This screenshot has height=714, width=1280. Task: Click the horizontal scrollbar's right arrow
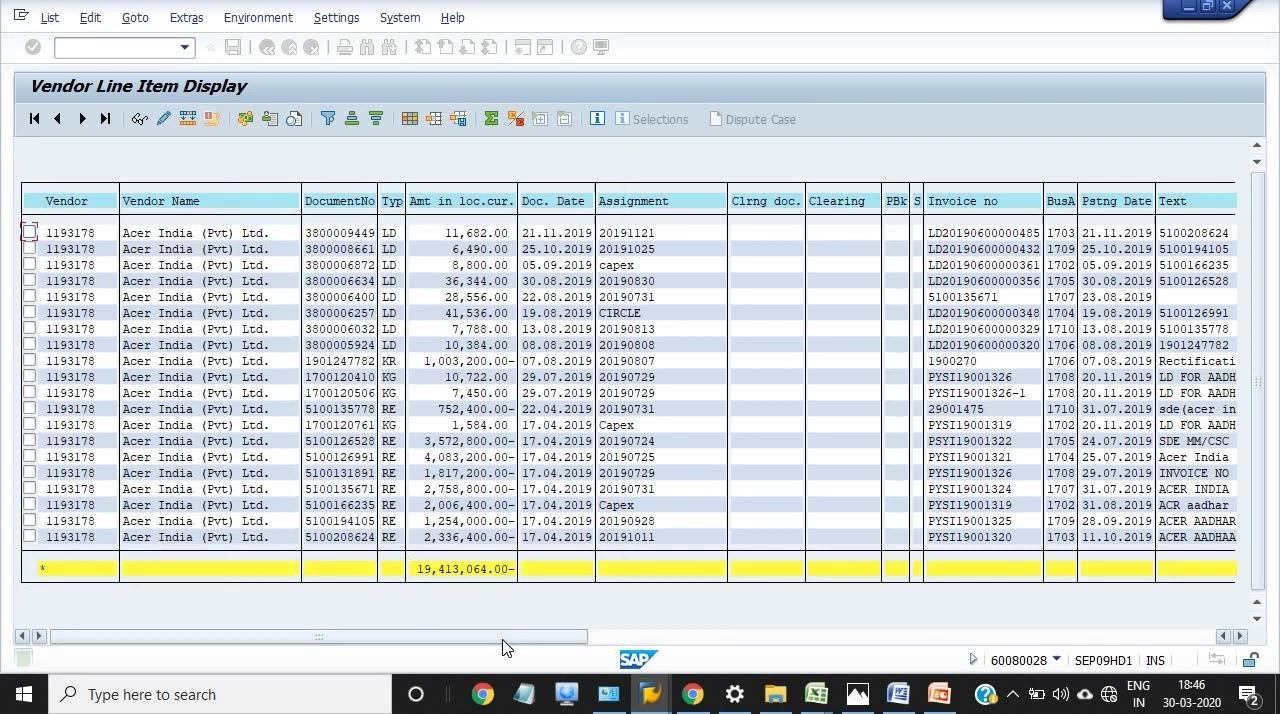coord(1239,636)
